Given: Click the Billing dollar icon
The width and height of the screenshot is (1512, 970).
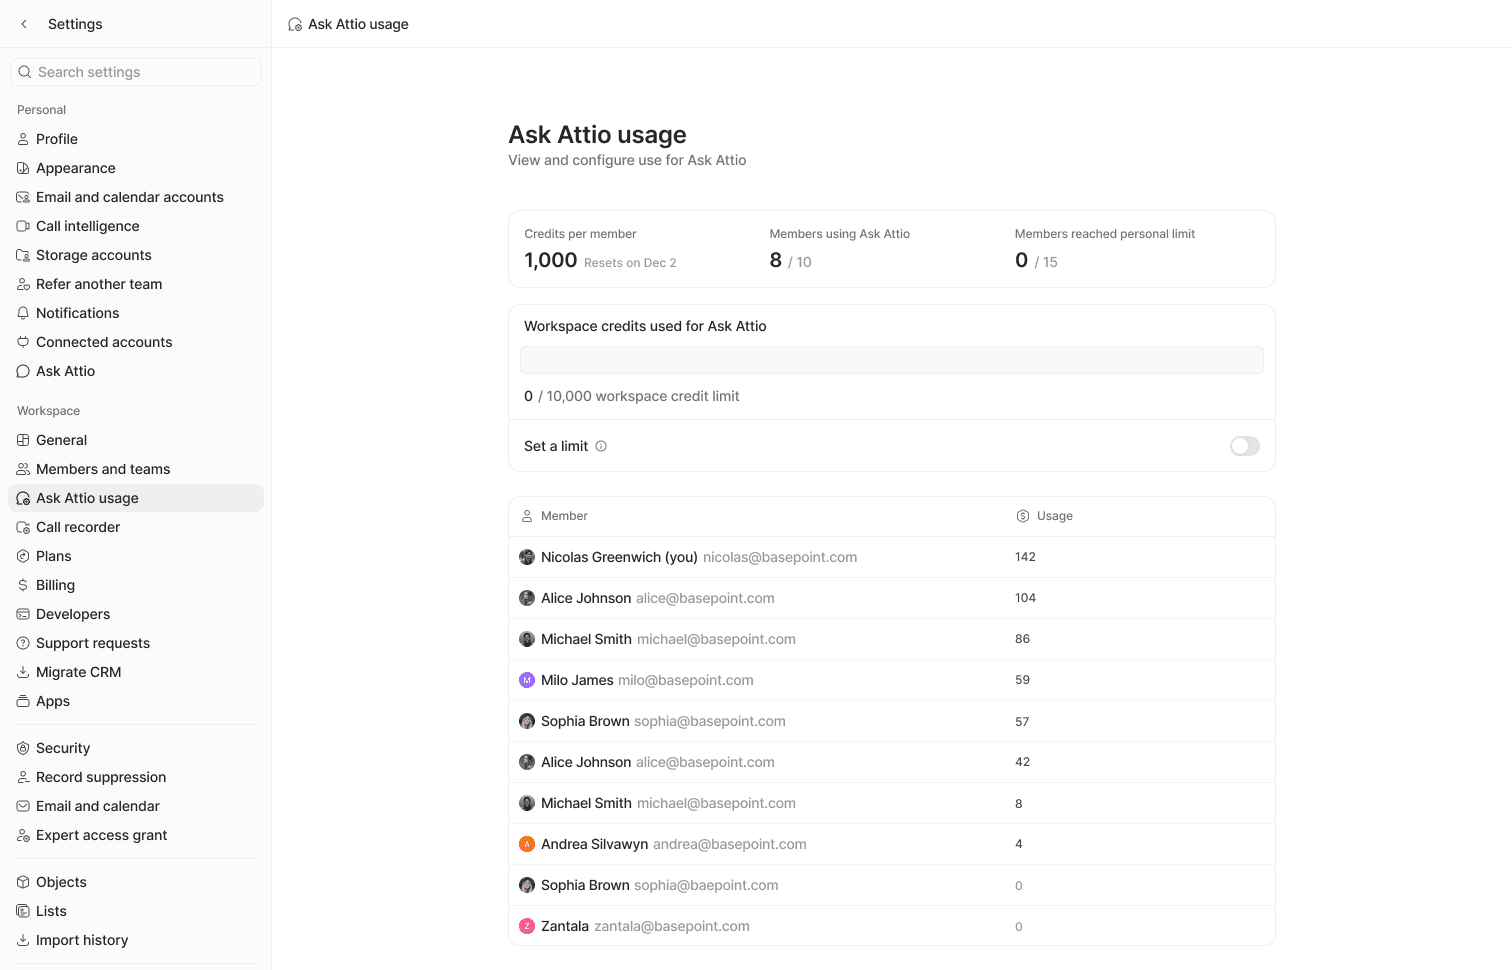Looking at the screenshot, I should point(23,585).
